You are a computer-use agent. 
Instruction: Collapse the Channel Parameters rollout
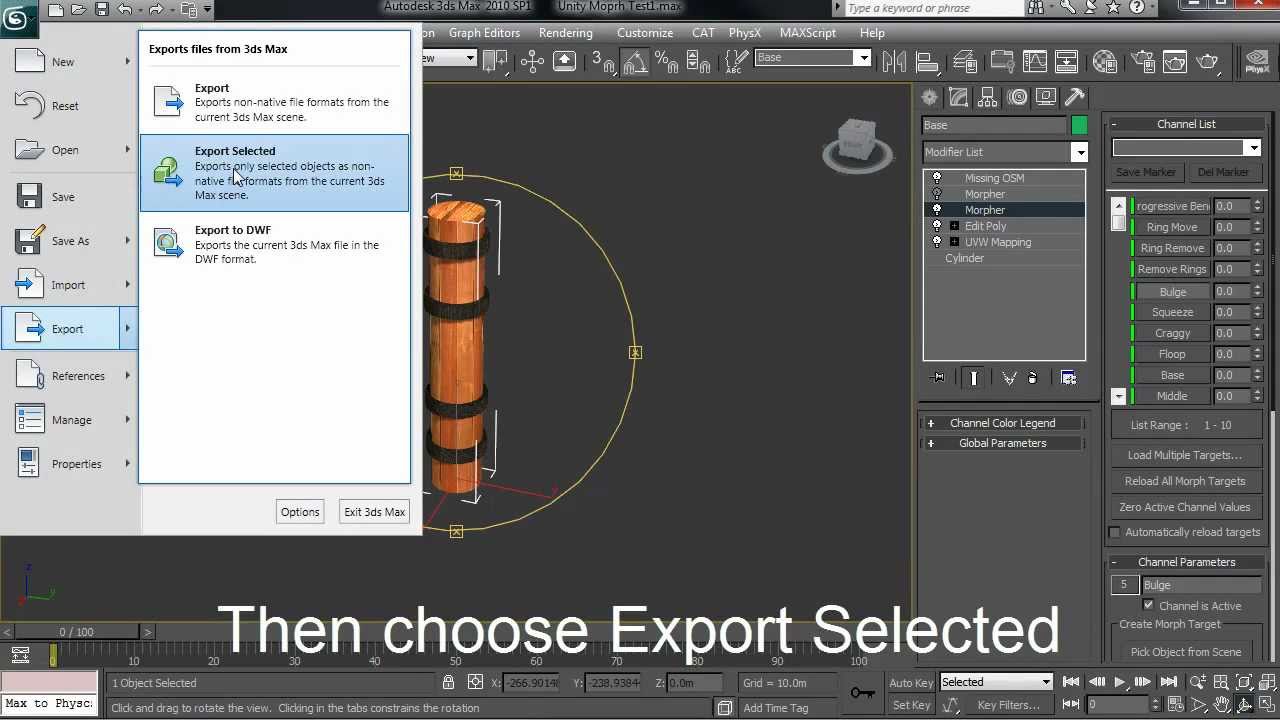(x=1186, y=562)
